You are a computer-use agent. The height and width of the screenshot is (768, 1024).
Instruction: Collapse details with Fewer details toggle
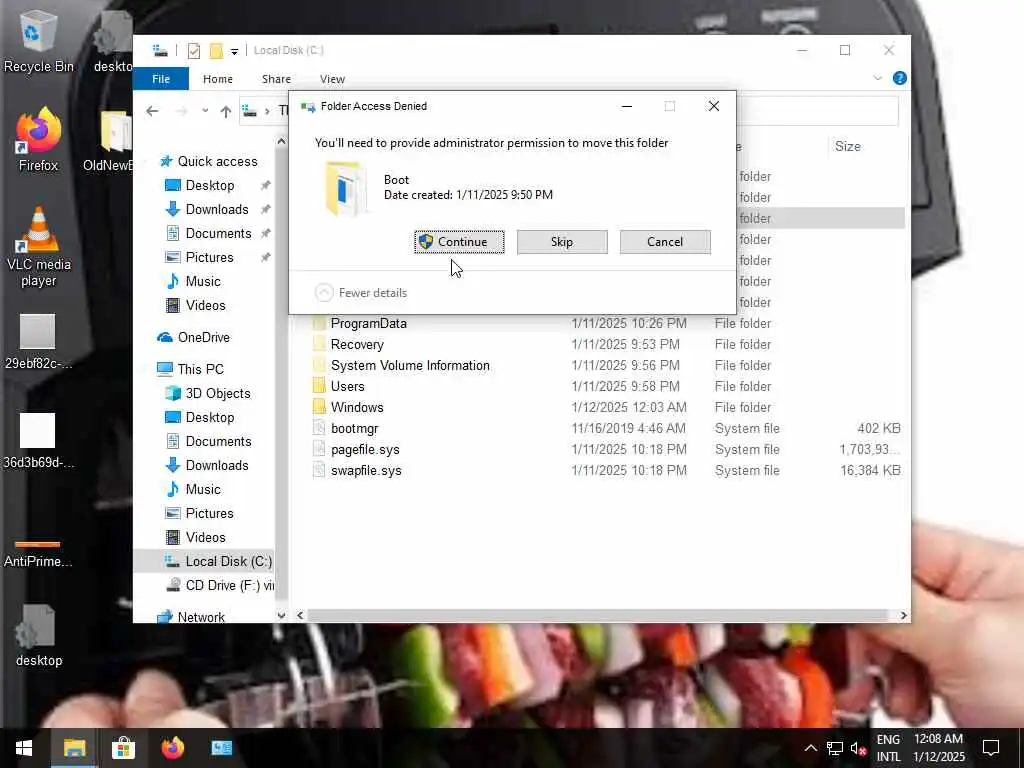[360, 293]
